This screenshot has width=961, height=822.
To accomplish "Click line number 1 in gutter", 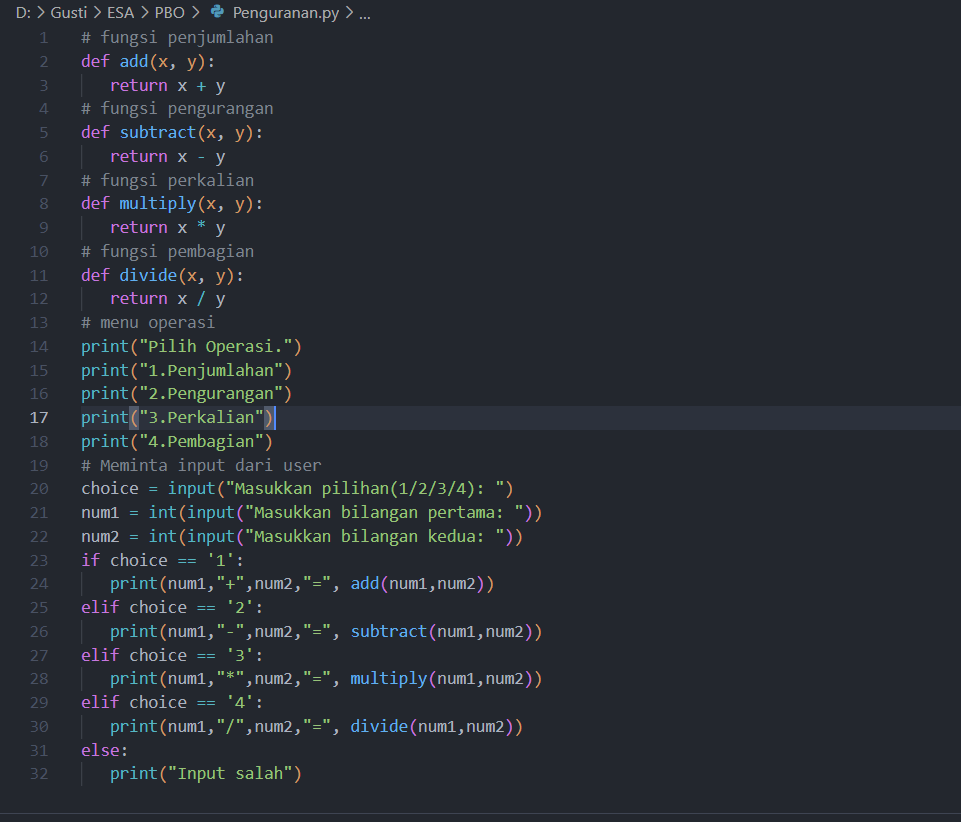I will [44, 38].
